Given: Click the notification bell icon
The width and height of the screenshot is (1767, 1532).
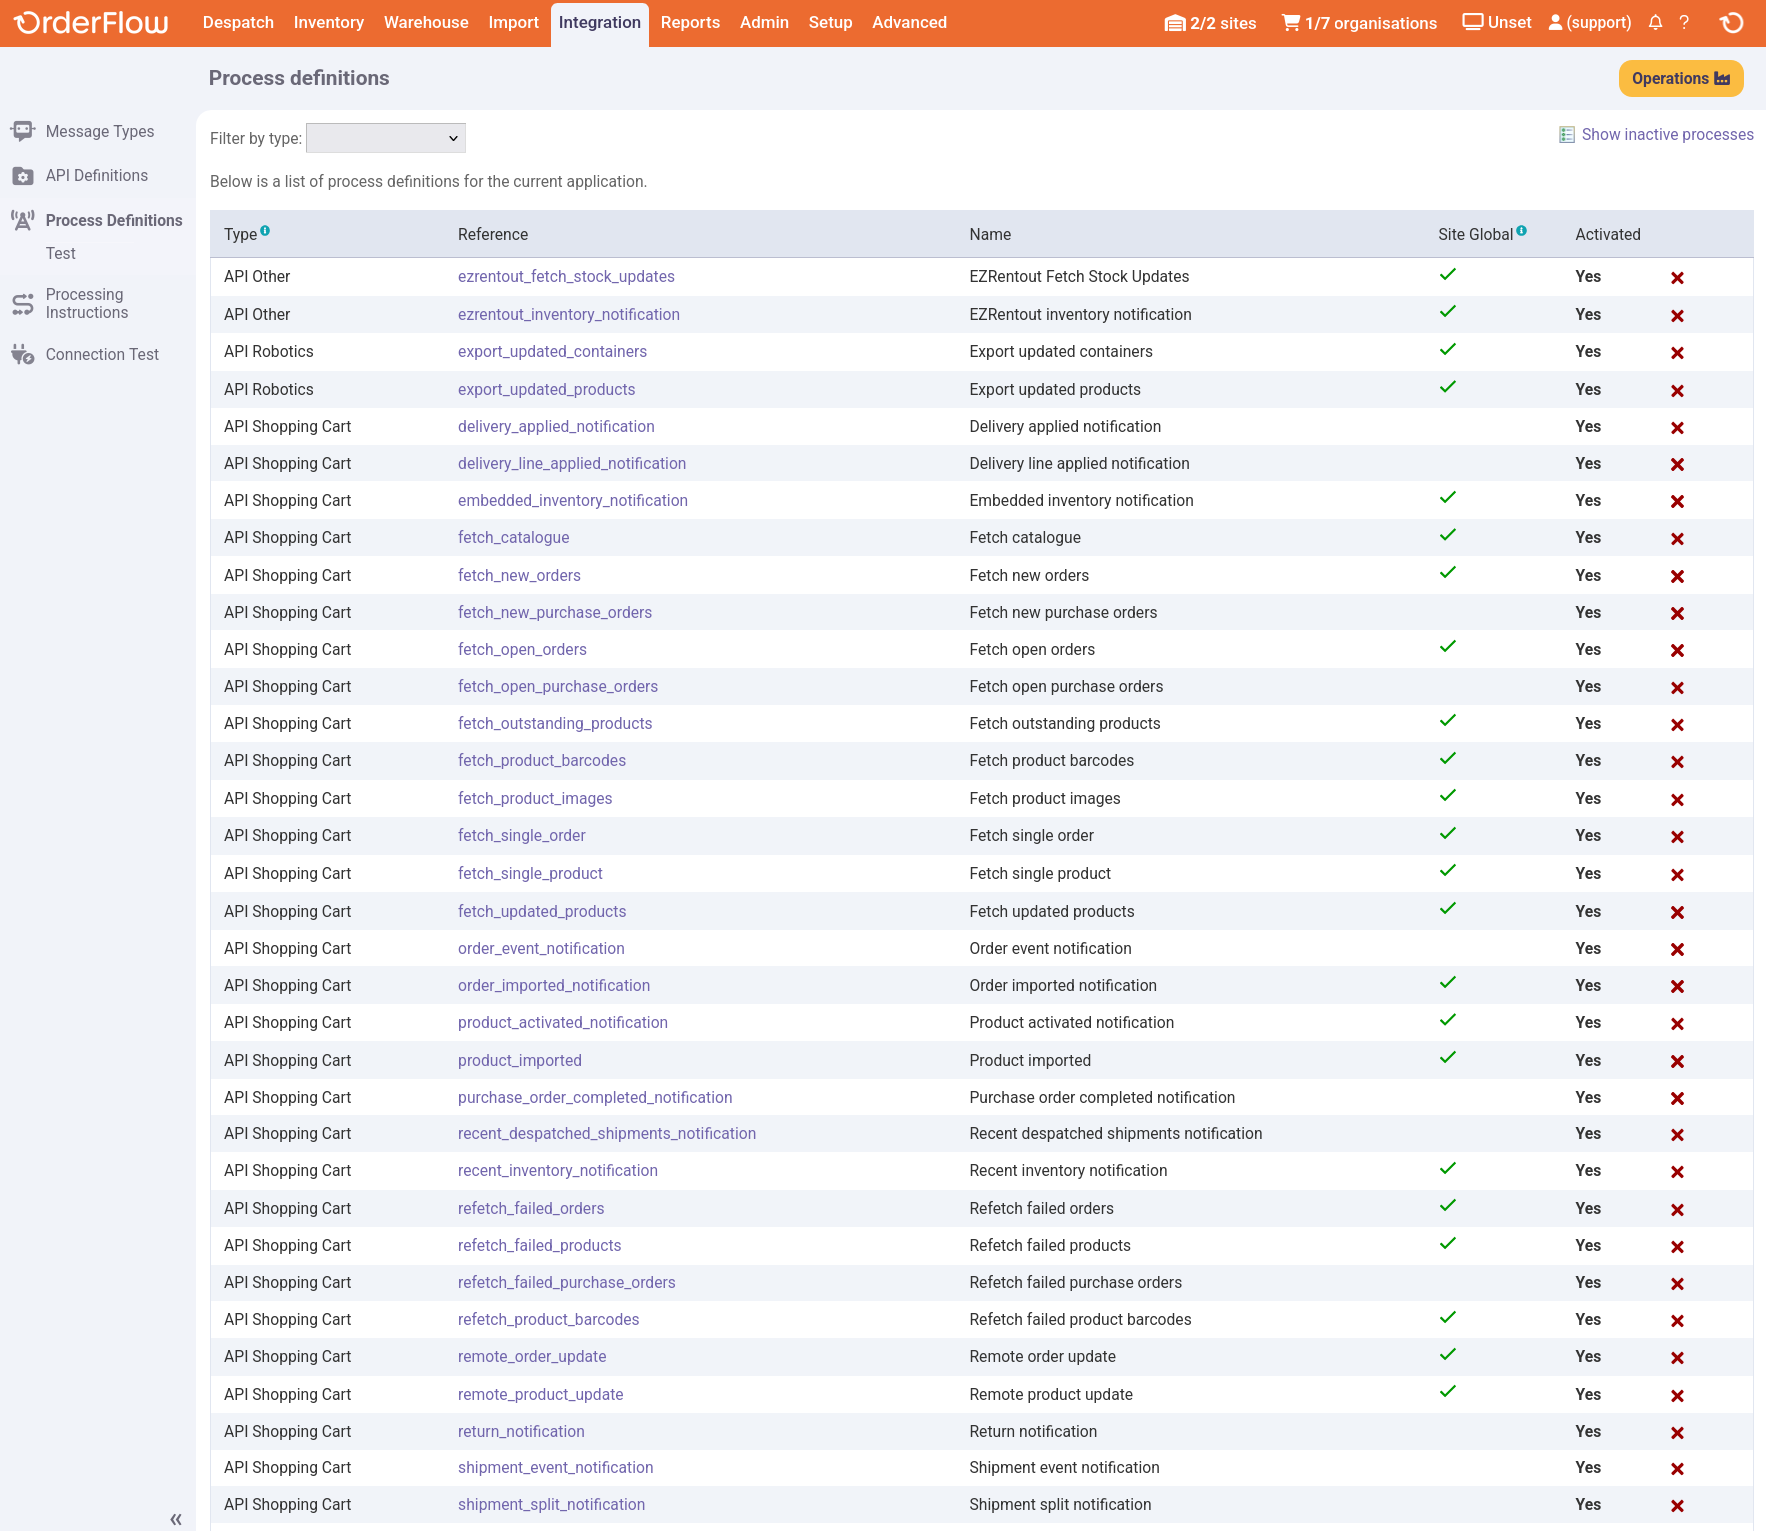Looking at the screenshot, I should (x=1655, y=22).
